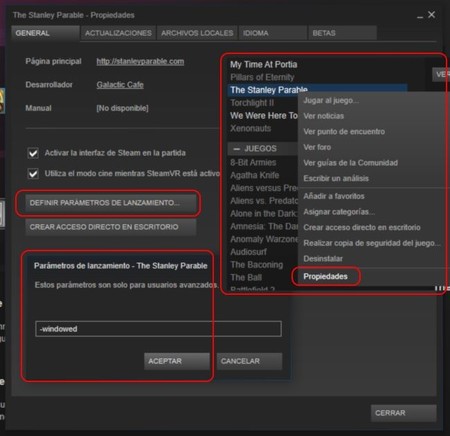
Task: Switch to the GENERAL tab
Action: point(45,33)
